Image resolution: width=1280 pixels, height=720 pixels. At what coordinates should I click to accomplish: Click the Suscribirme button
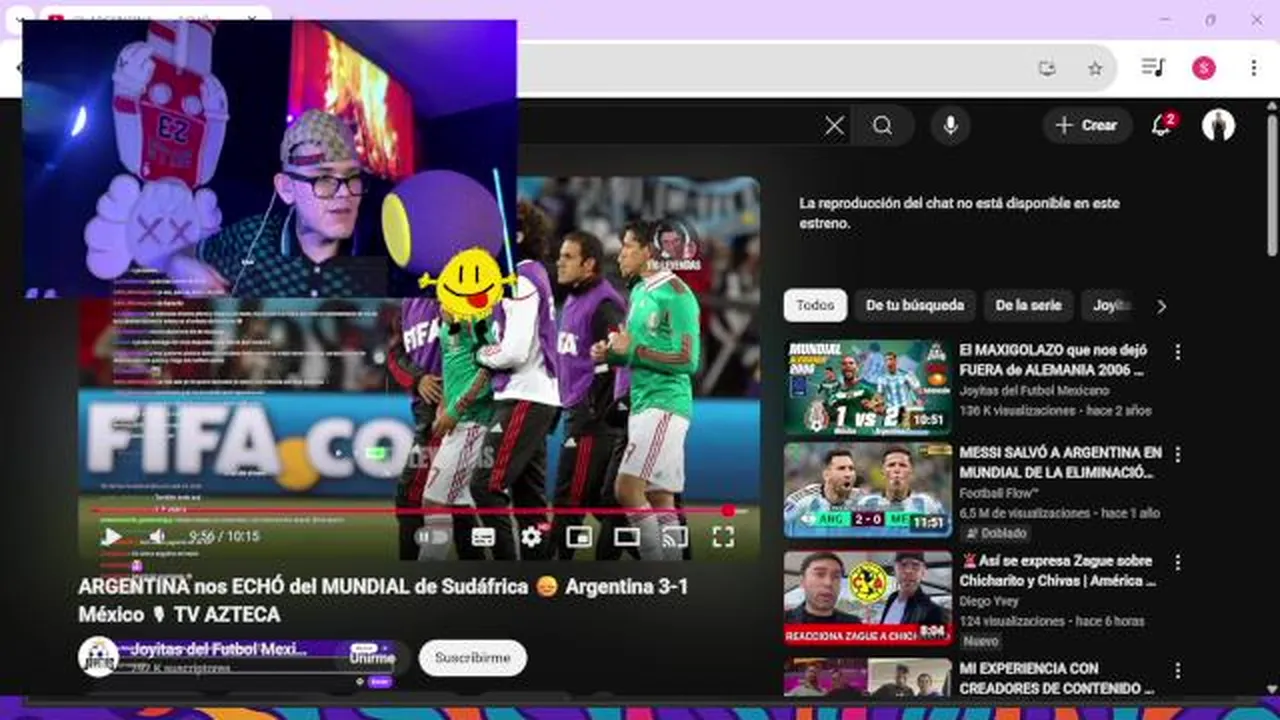472,658
